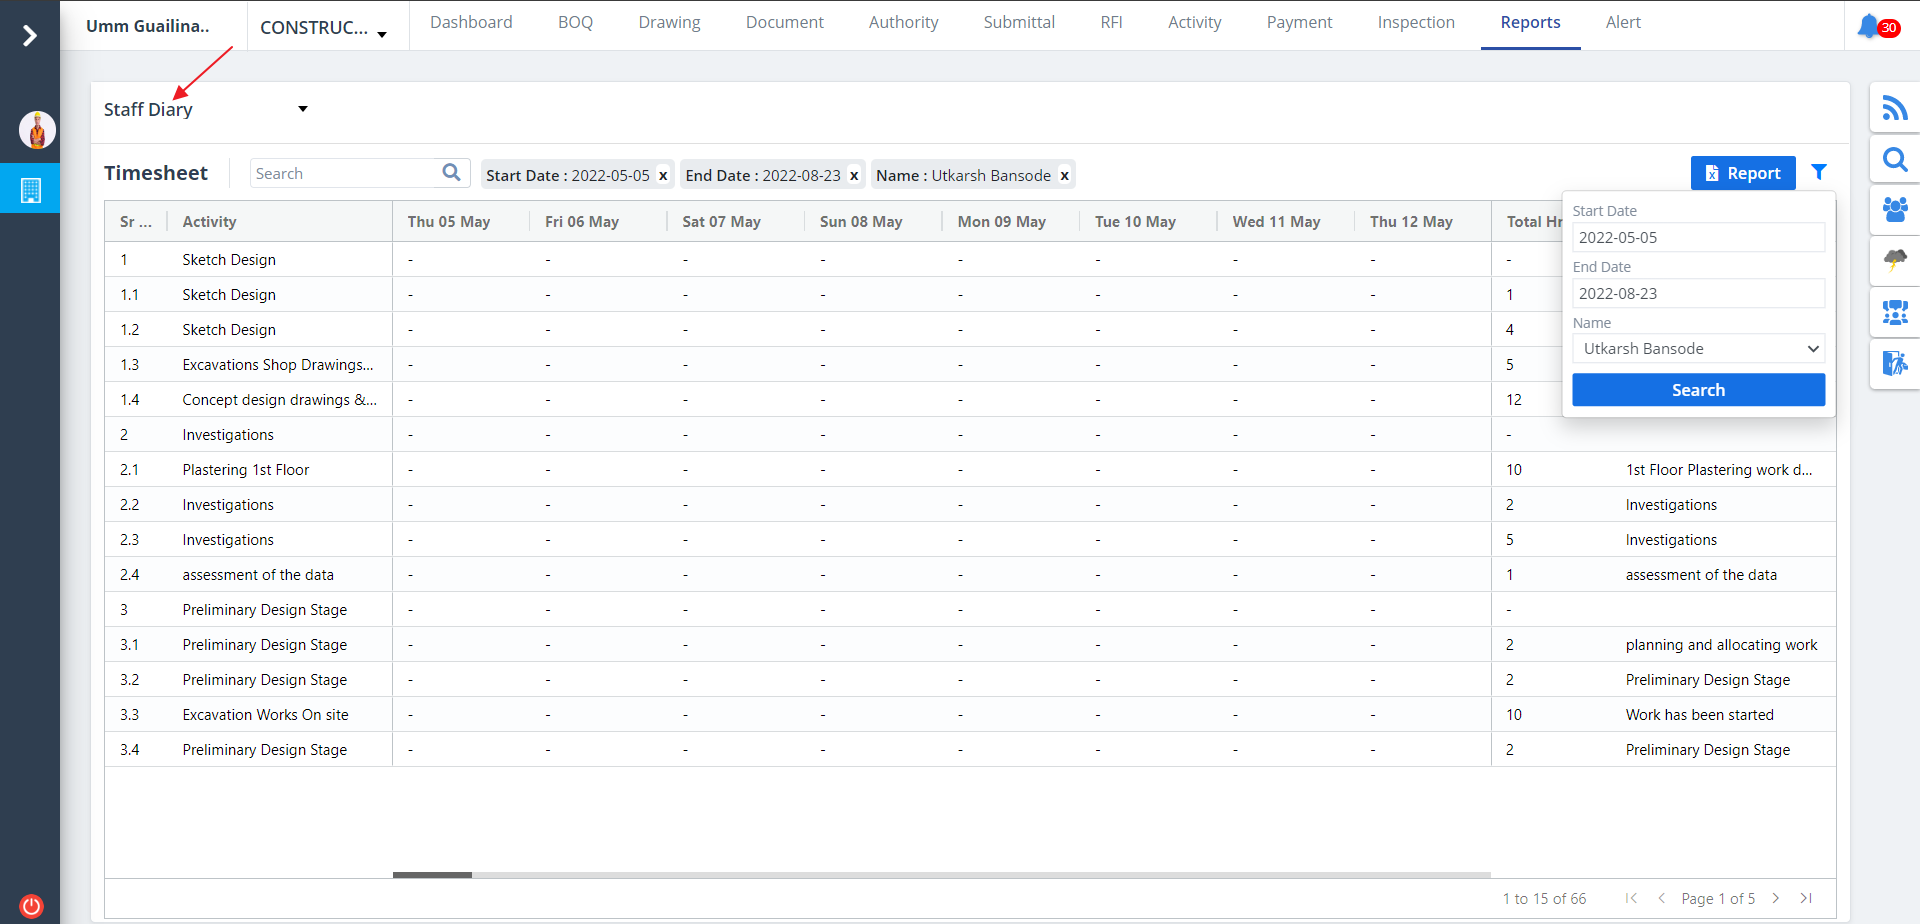Open the RSS feed icon panel
Image resolution: width=1920 pixels, height=924 pixels.
(x=1894, y=108)
